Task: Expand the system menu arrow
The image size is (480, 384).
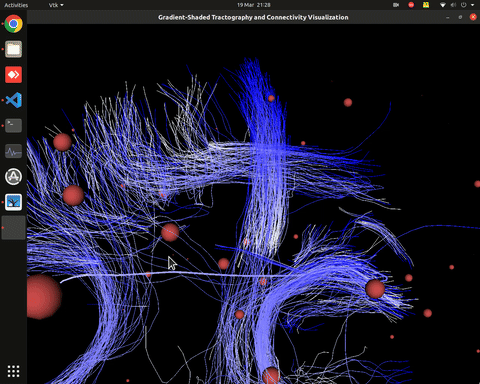Action: pos(473,5)
